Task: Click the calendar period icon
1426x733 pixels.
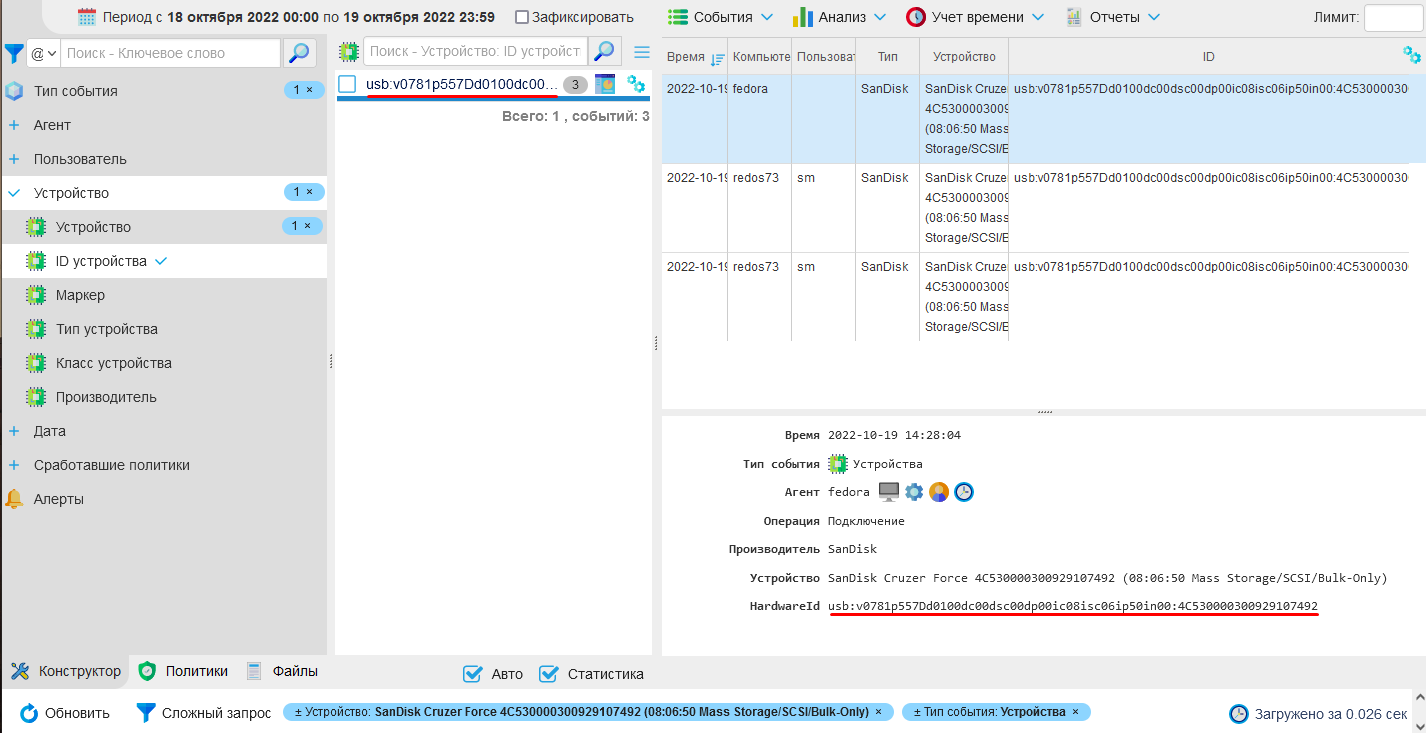Action: tap(87, 17)
